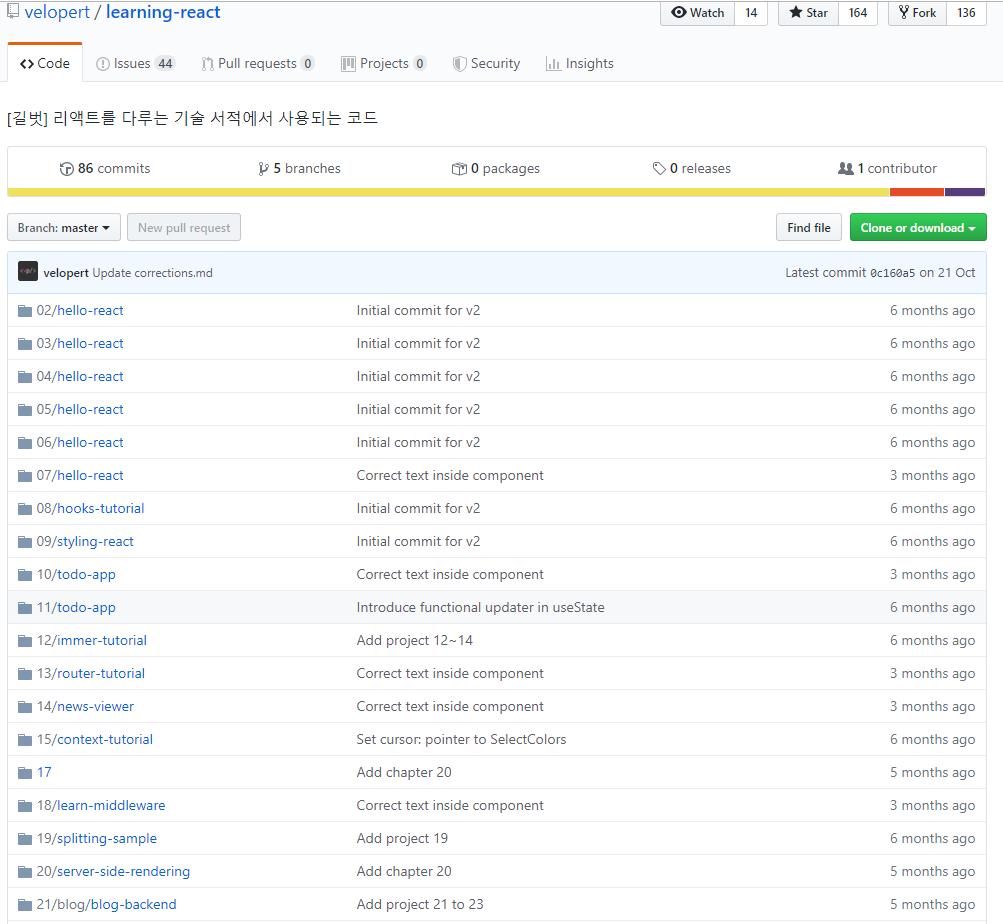
Task: Click folder icon of 02/hello-react row
Action: (x=25, y=311)
